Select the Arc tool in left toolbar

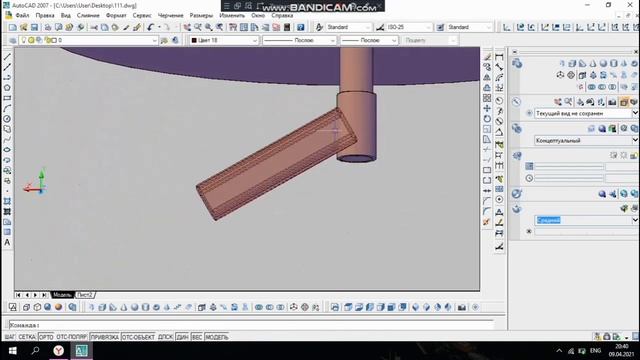pyautogui.click(x=7, y=109)
